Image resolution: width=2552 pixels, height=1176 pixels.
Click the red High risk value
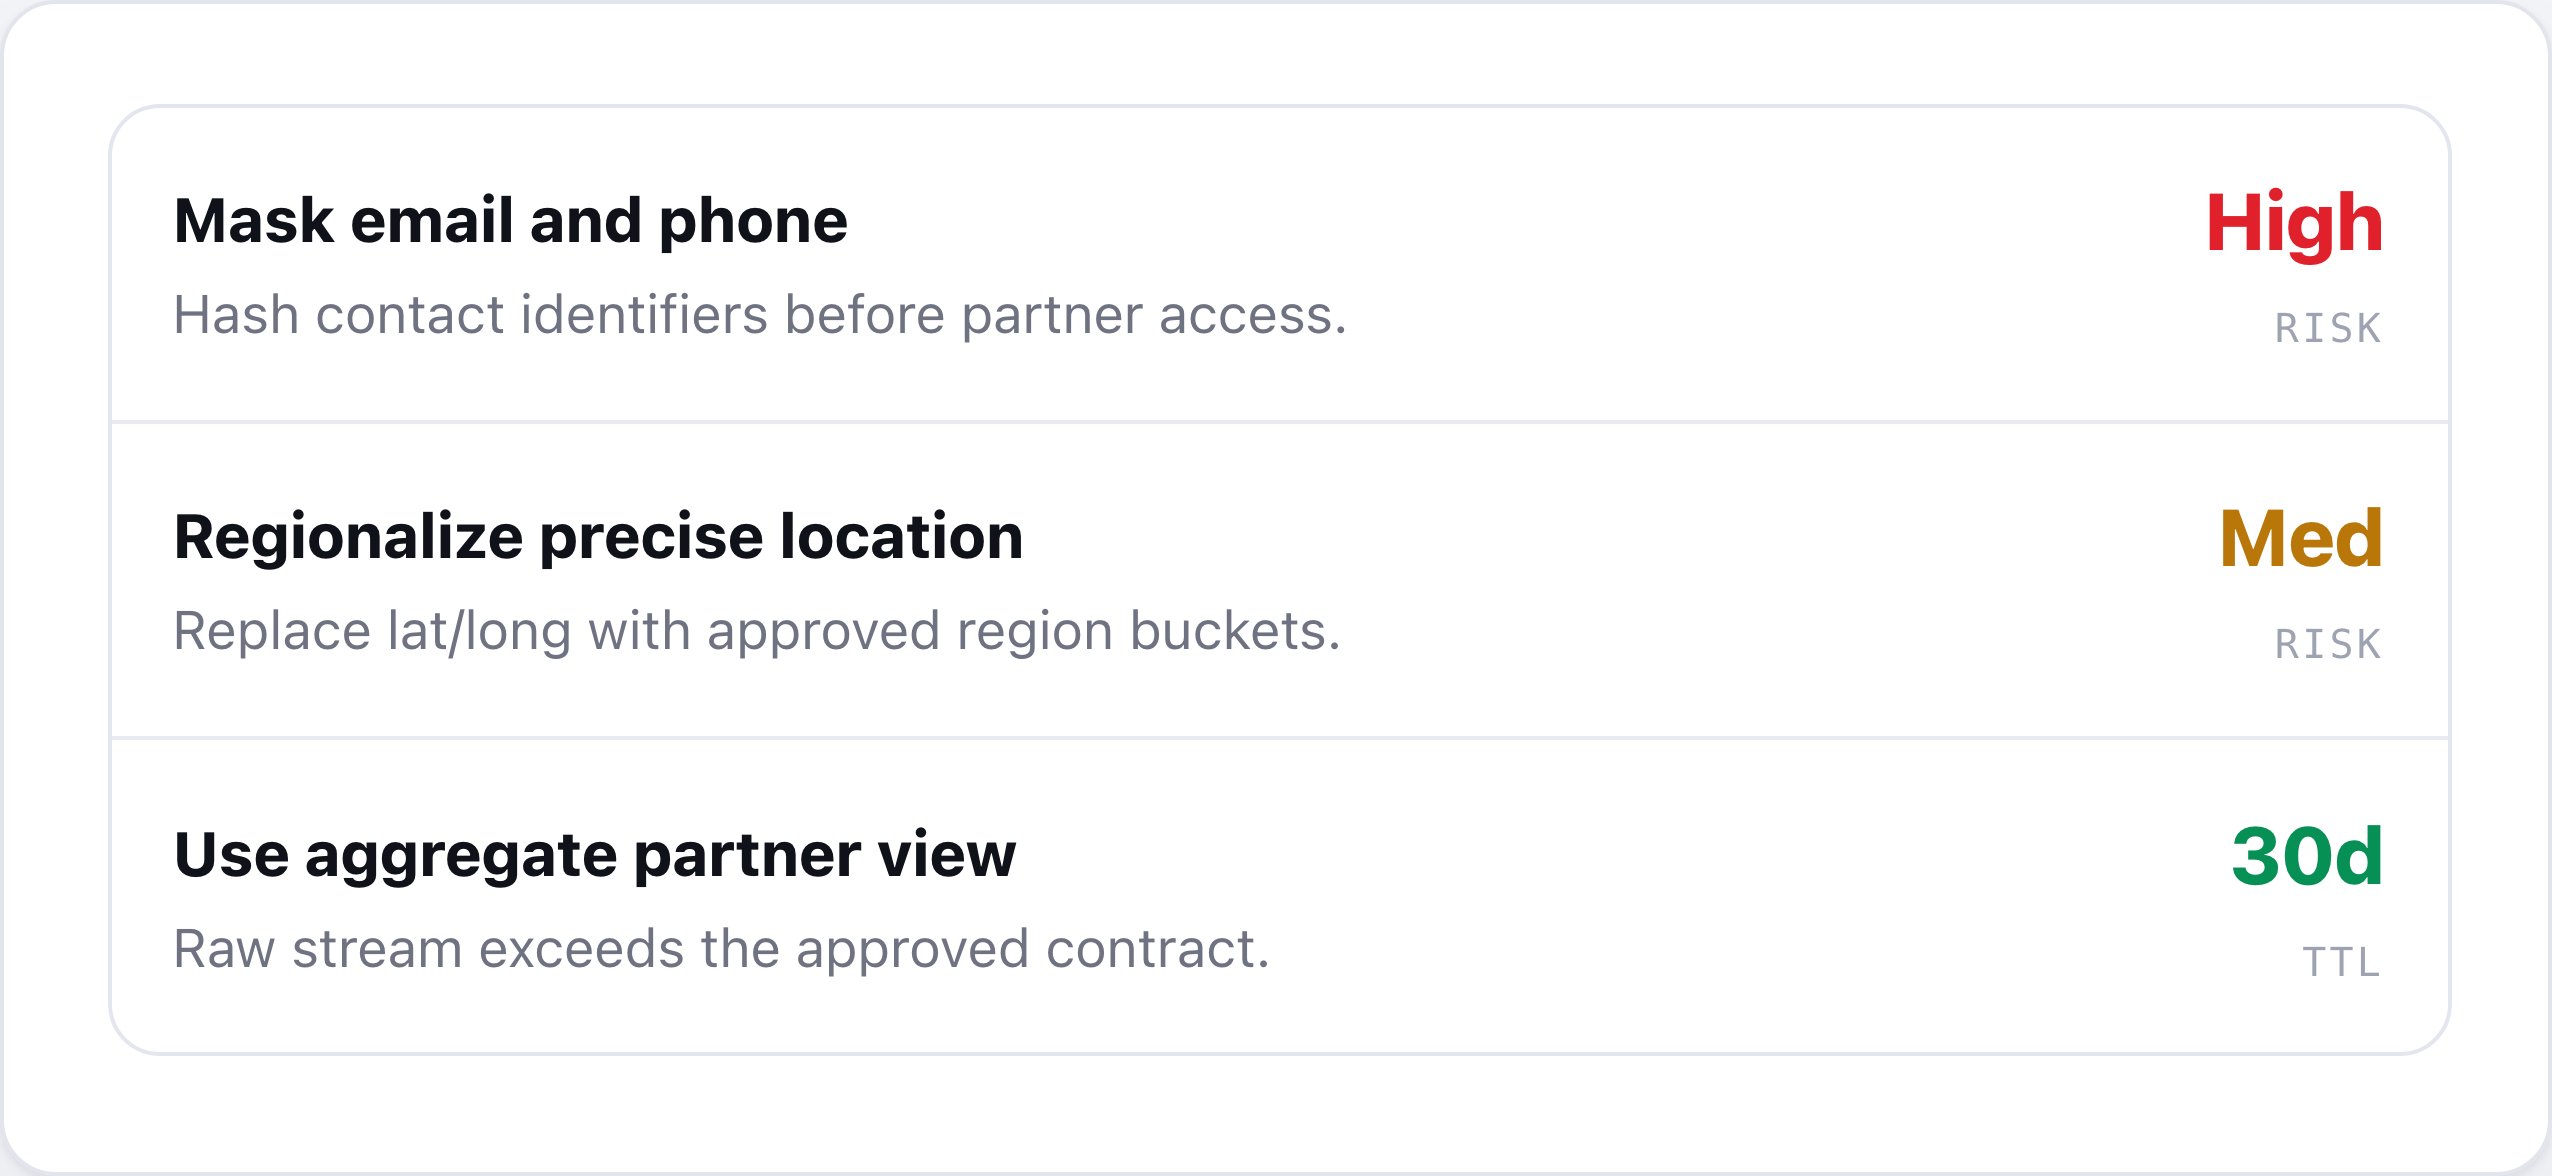click(x=2294, y=224)
